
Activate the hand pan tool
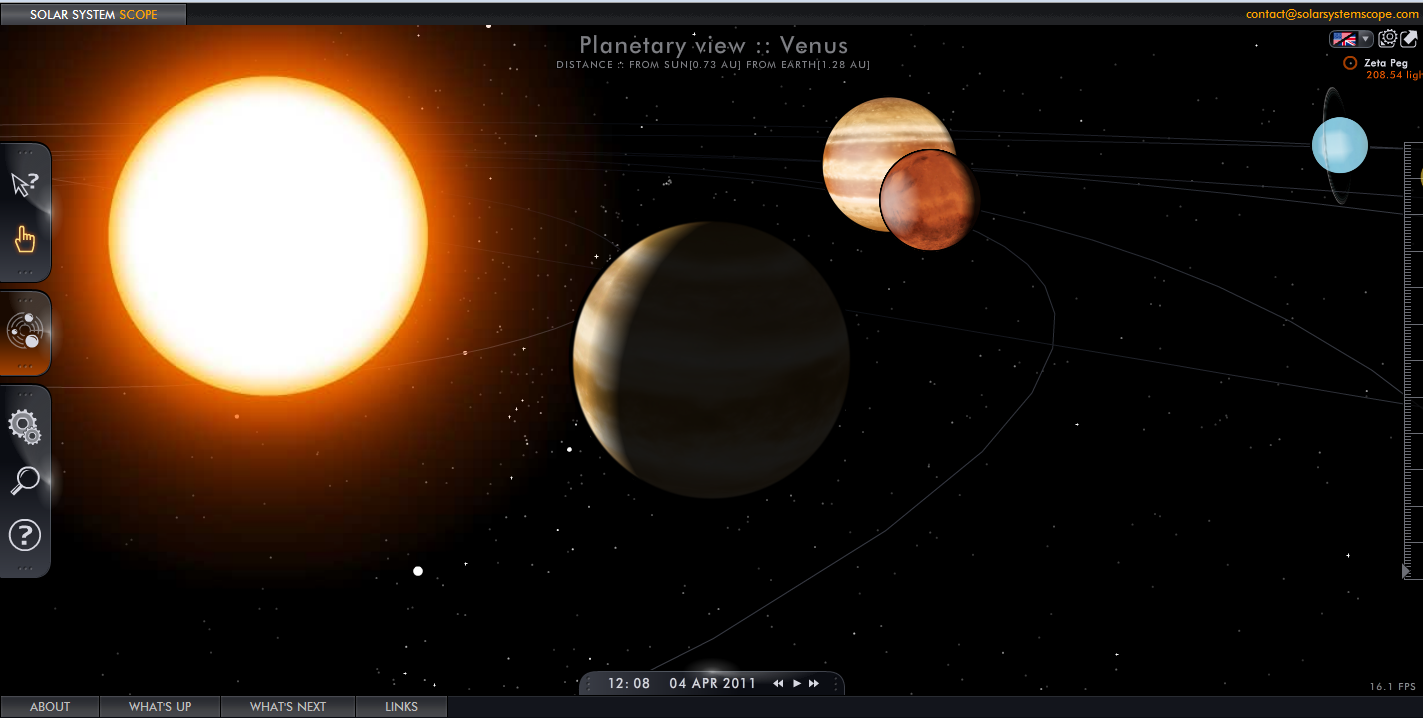25,239
